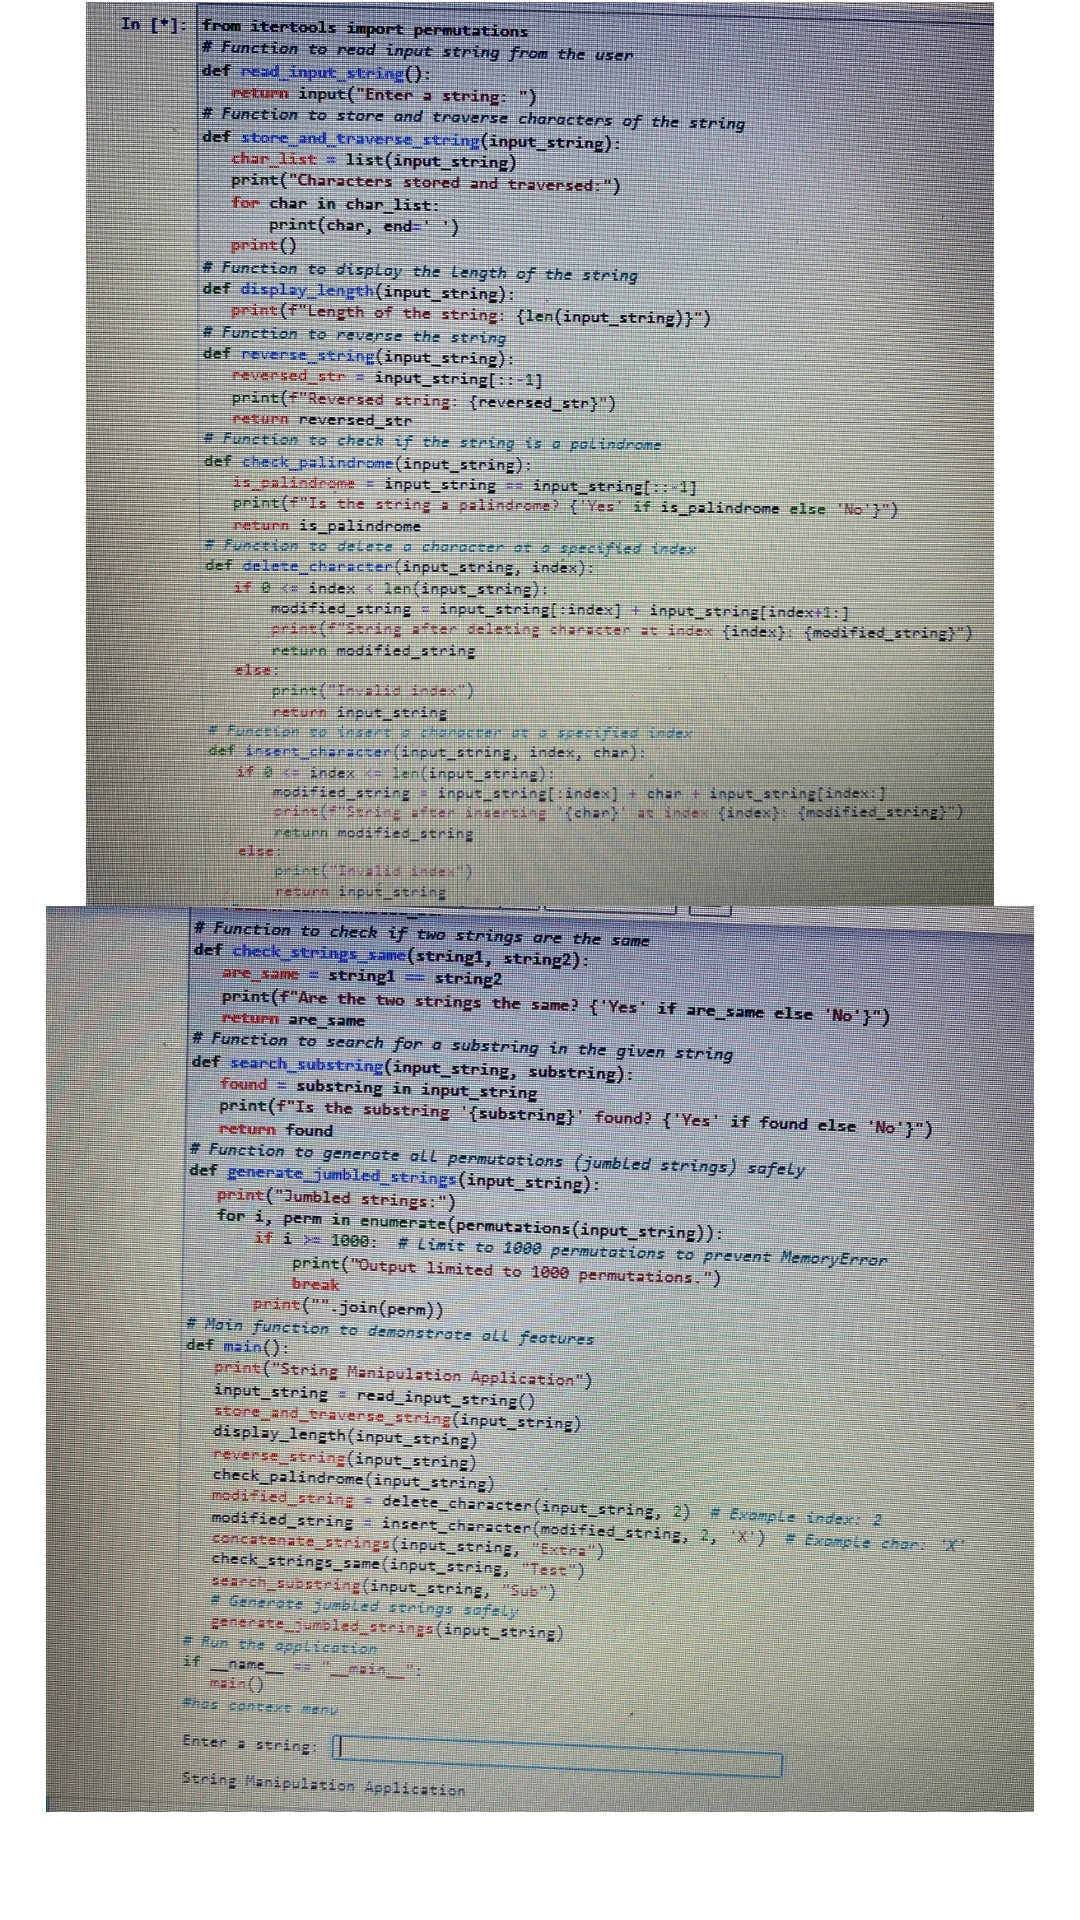Image resolution: width=1080 pixels, height=1920 pixels.
Task: Click 'def check_palindrome(input_string):' definition
Action: (368, 462)
